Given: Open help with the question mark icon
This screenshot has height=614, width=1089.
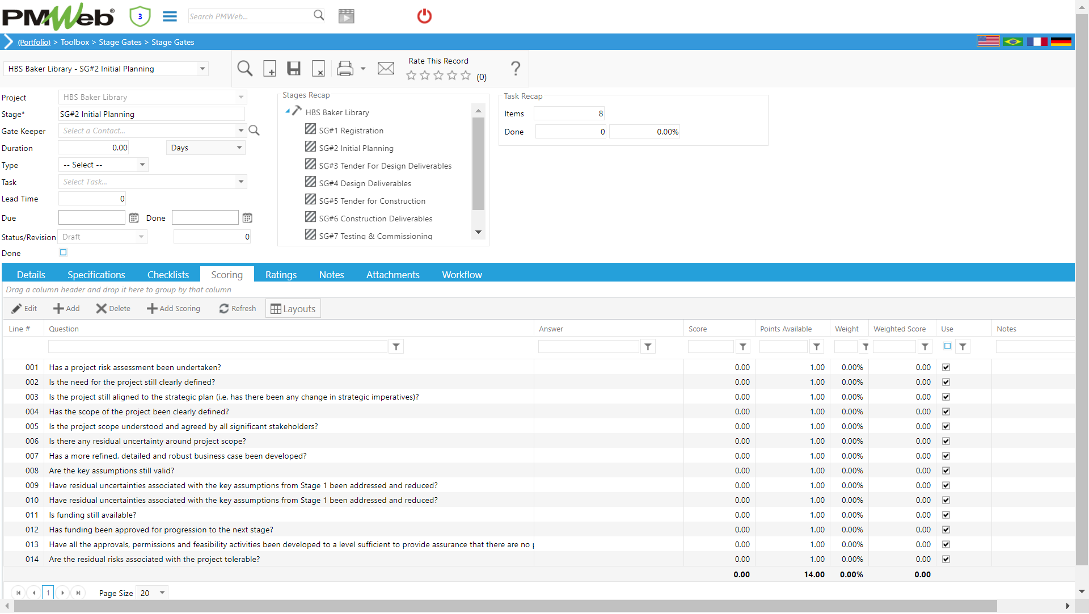Looking at the screenshot, I should click(515, 68).
